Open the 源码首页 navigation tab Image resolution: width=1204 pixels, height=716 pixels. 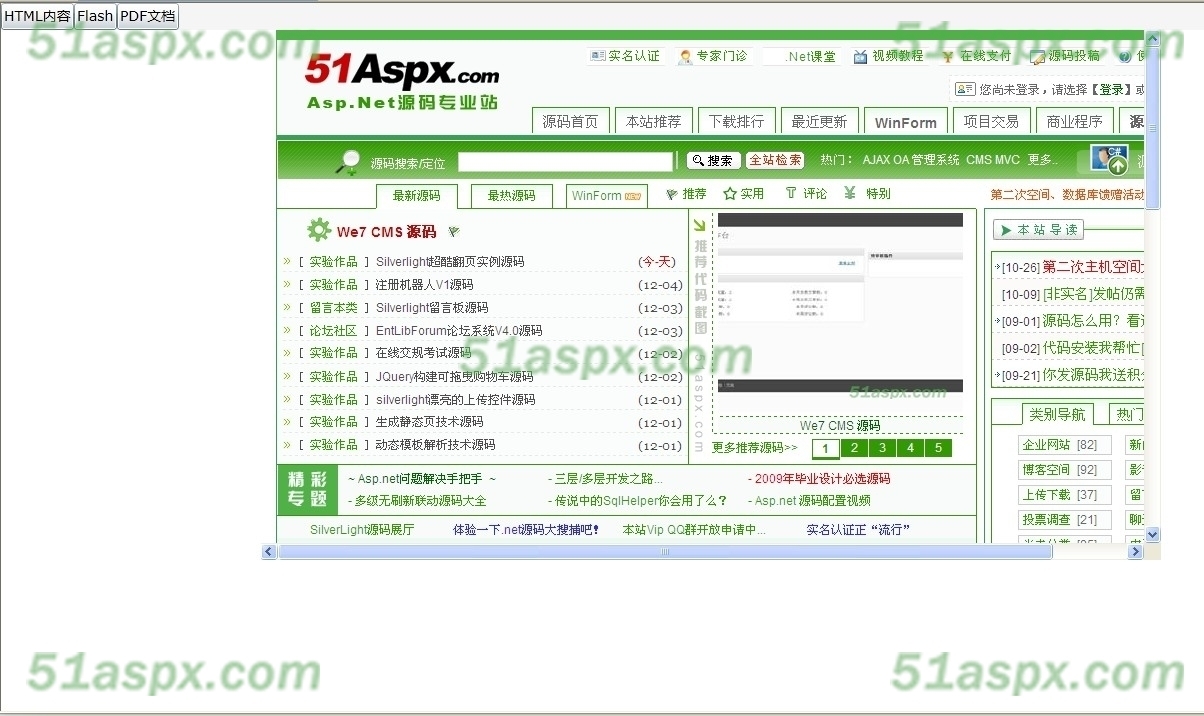[x=570, y=121]
